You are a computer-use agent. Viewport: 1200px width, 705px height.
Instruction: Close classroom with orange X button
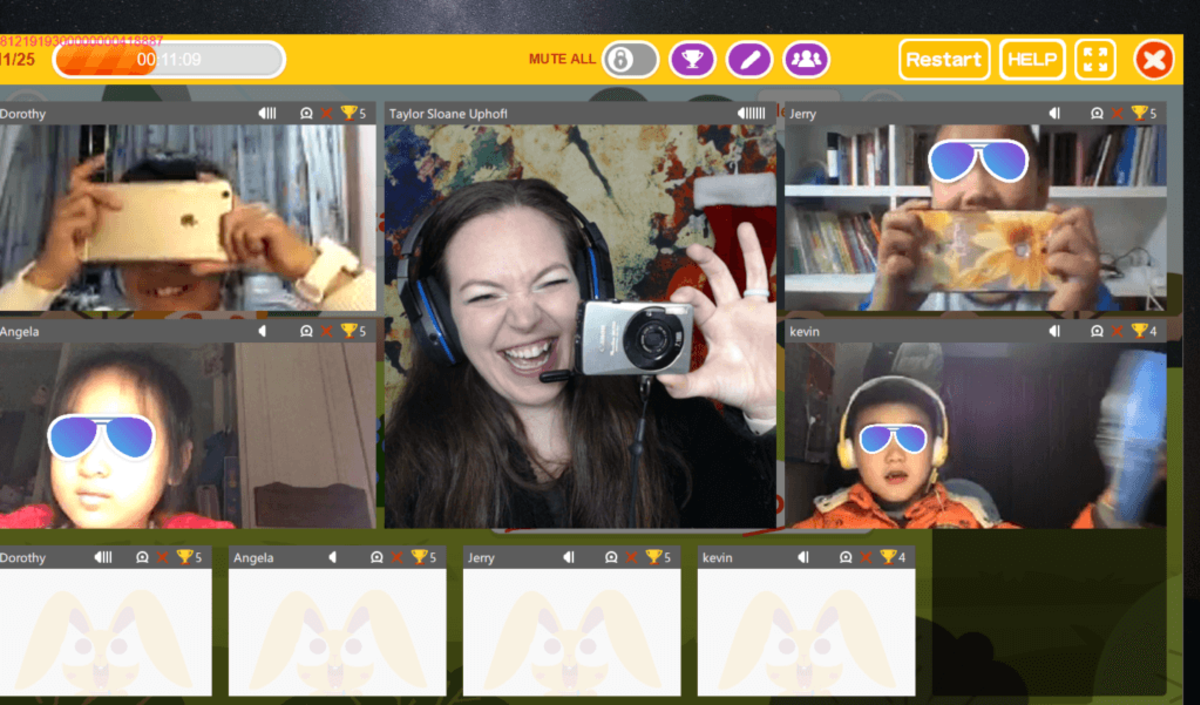pos(1153,60)
